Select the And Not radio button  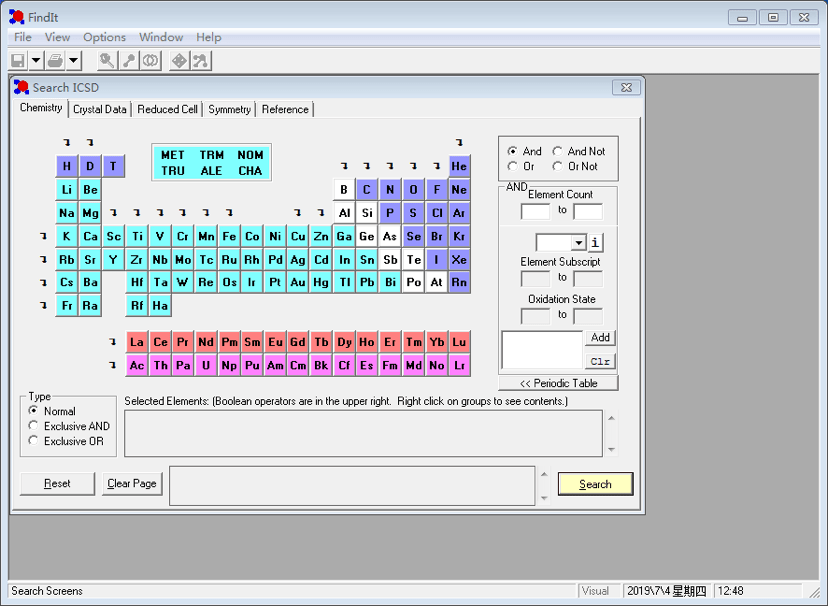coord(558,151)
